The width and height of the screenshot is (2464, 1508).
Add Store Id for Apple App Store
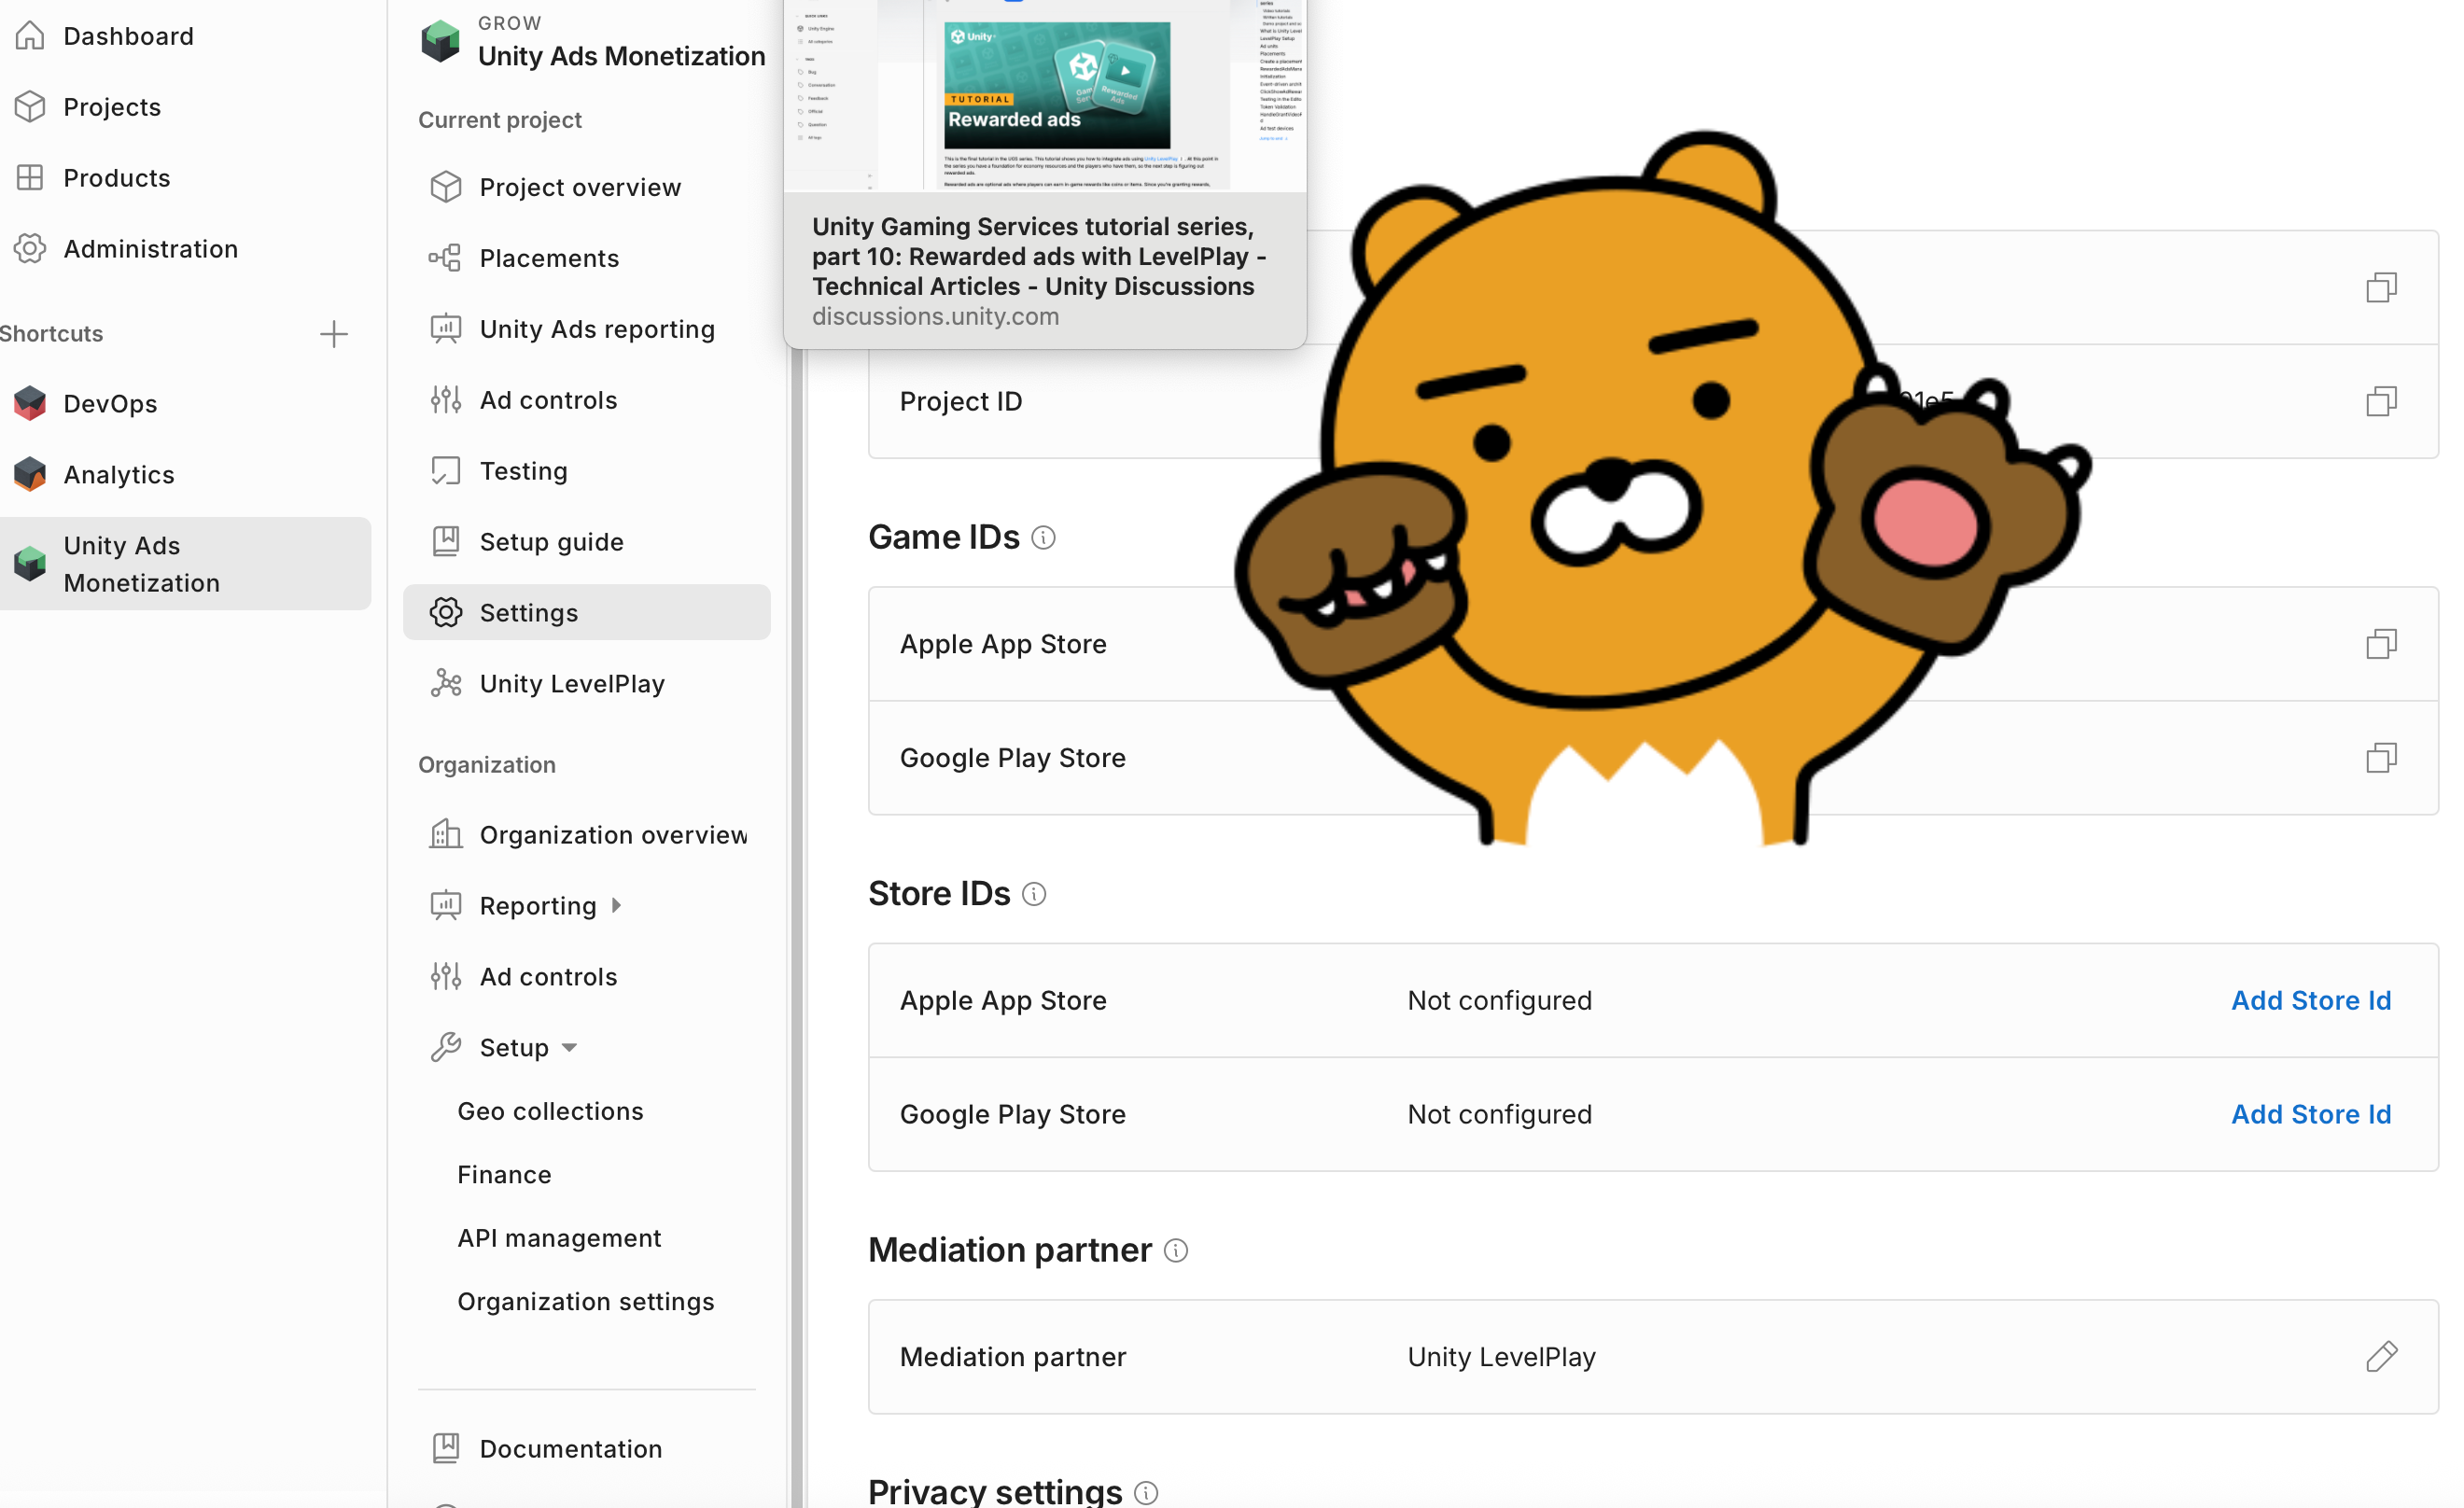pyautogui.click(x=2310, y=1000)
